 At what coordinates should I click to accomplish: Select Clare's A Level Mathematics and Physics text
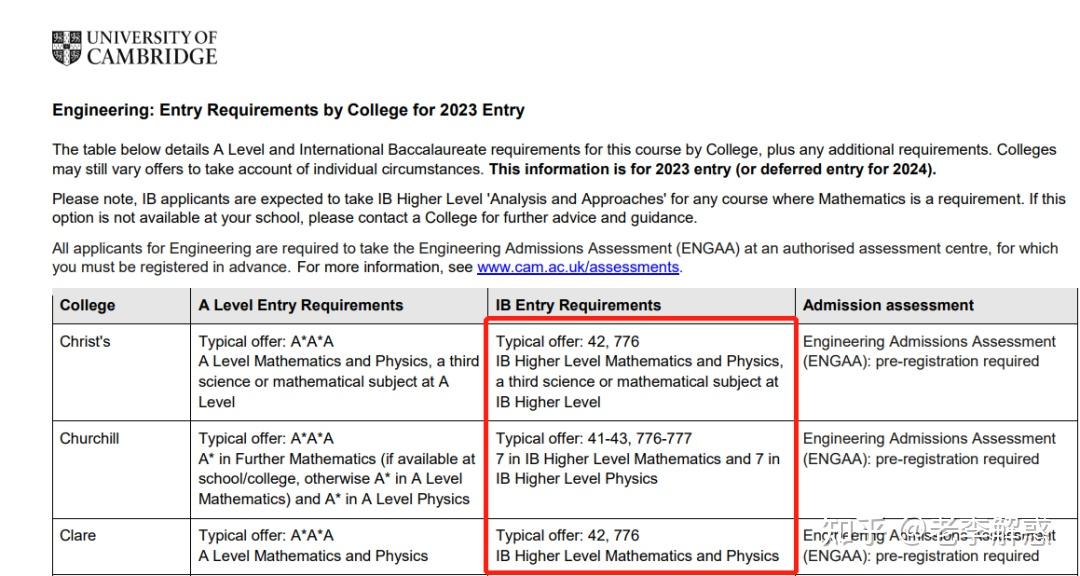point(313,555)
